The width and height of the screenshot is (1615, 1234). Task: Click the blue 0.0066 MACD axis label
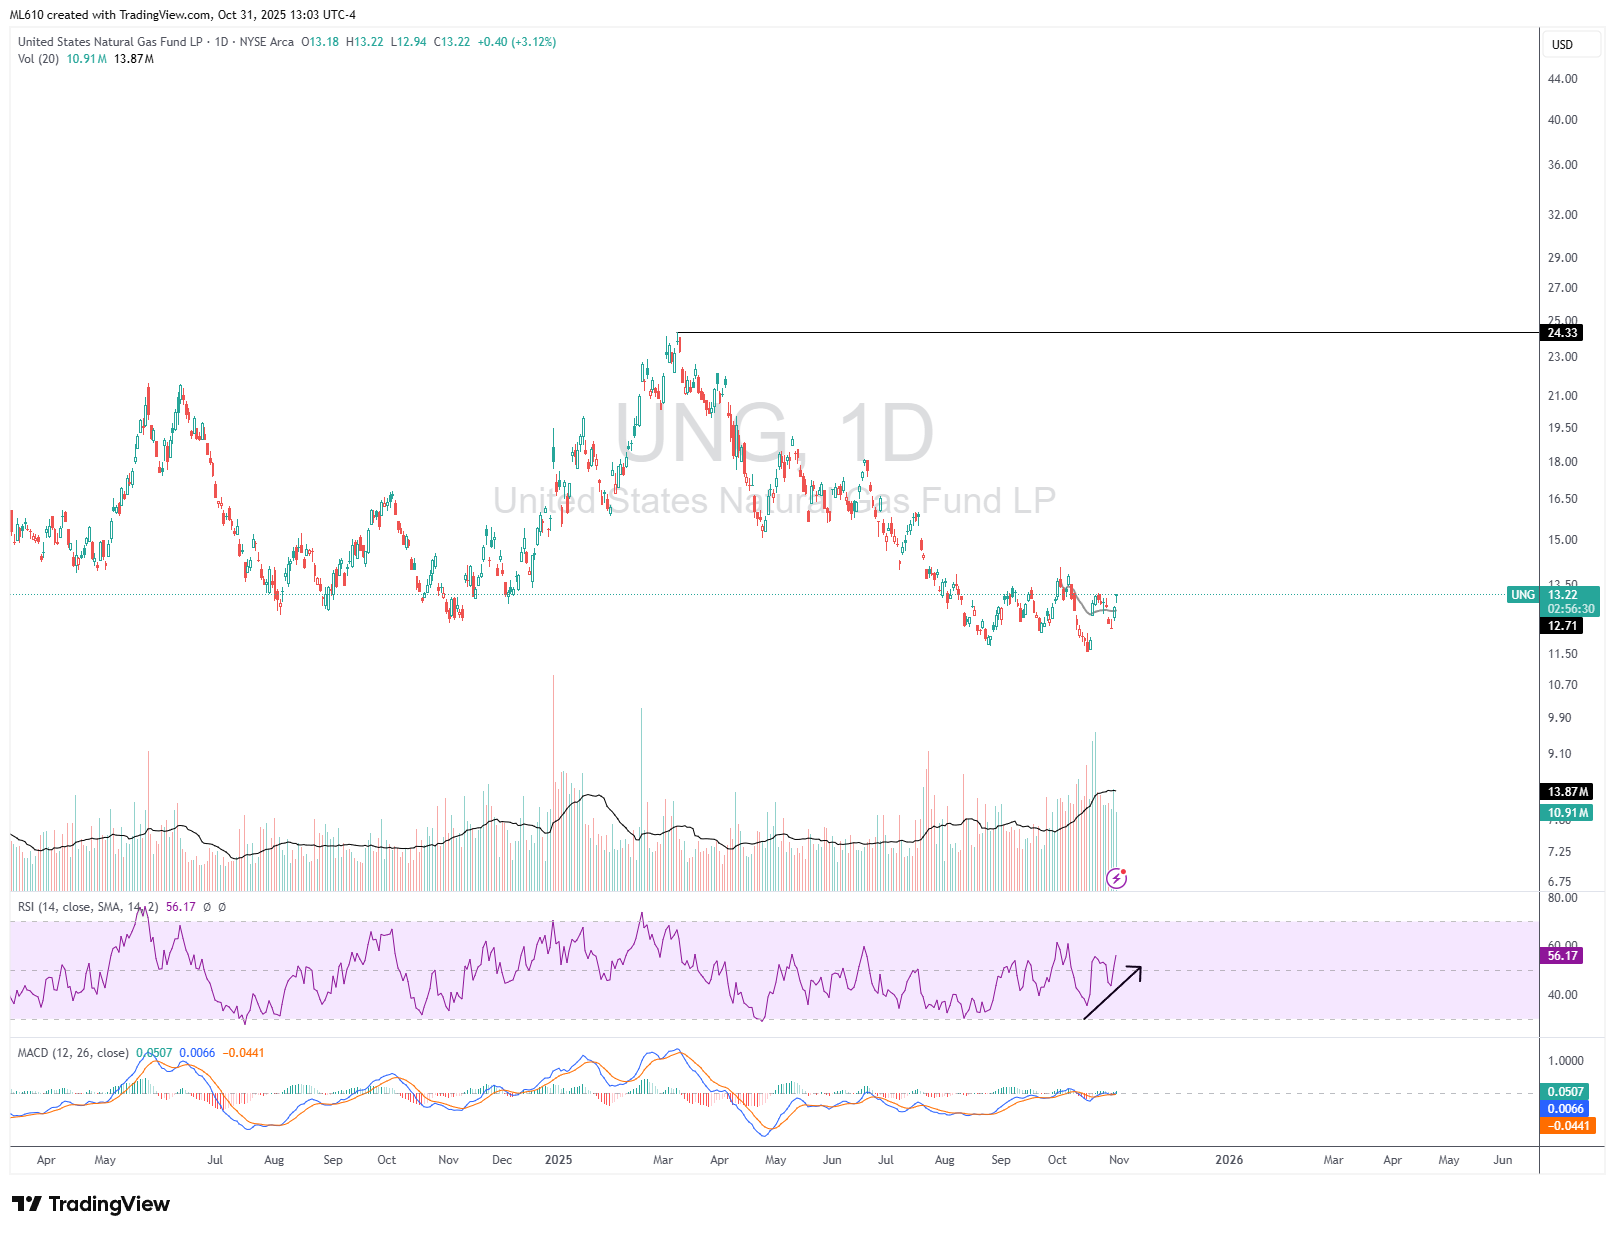1565,1109
